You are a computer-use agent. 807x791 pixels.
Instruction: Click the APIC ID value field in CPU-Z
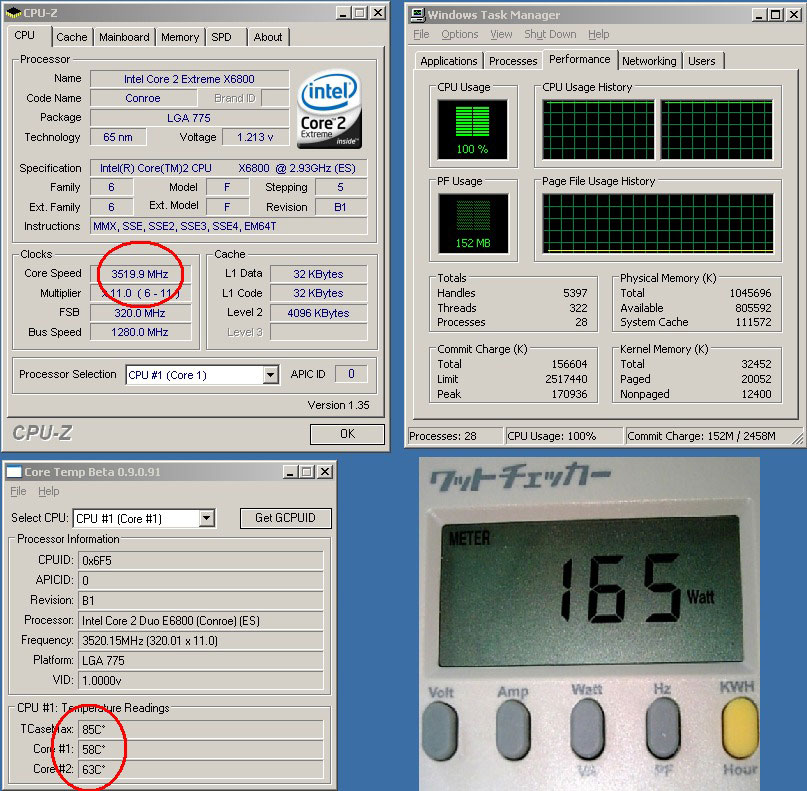[x=351, y=374]
